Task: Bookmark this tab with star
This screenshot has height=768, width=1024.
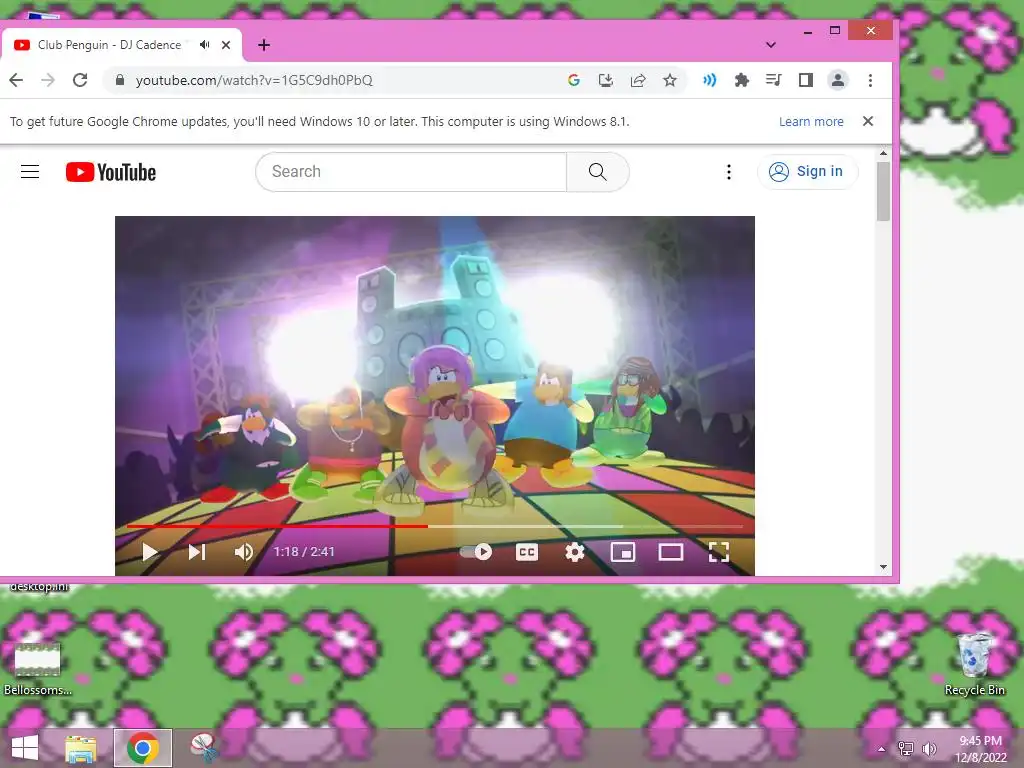Action: pyautogui.click(x=670, y=80)
